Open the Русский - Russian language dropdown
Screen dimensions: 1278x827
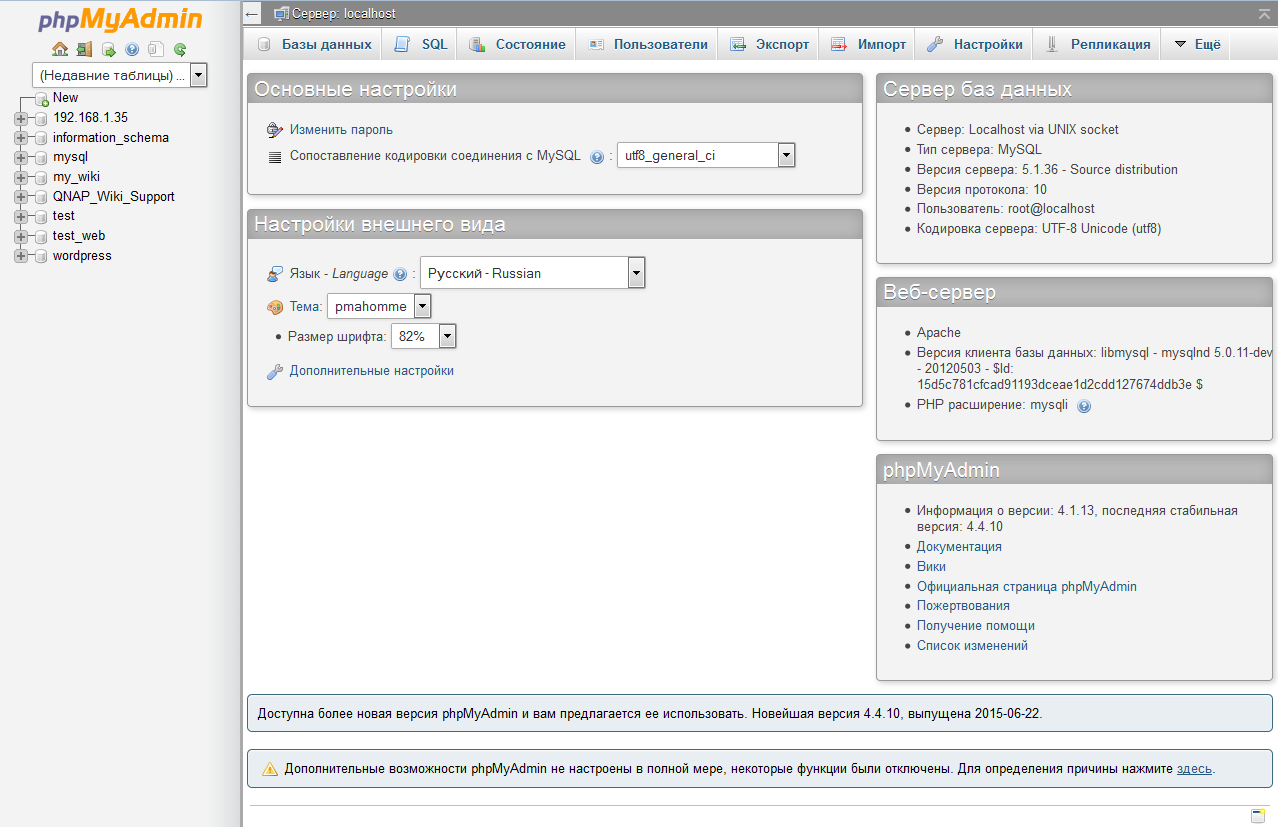tap(532, 273)
